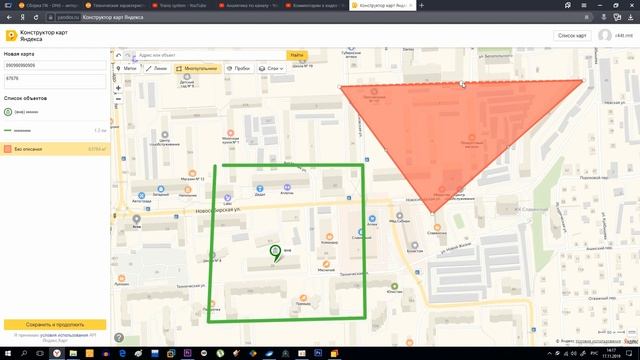Click the yellow Найти search button
This screenshot has height=360, width=640.
pos(297,55)
